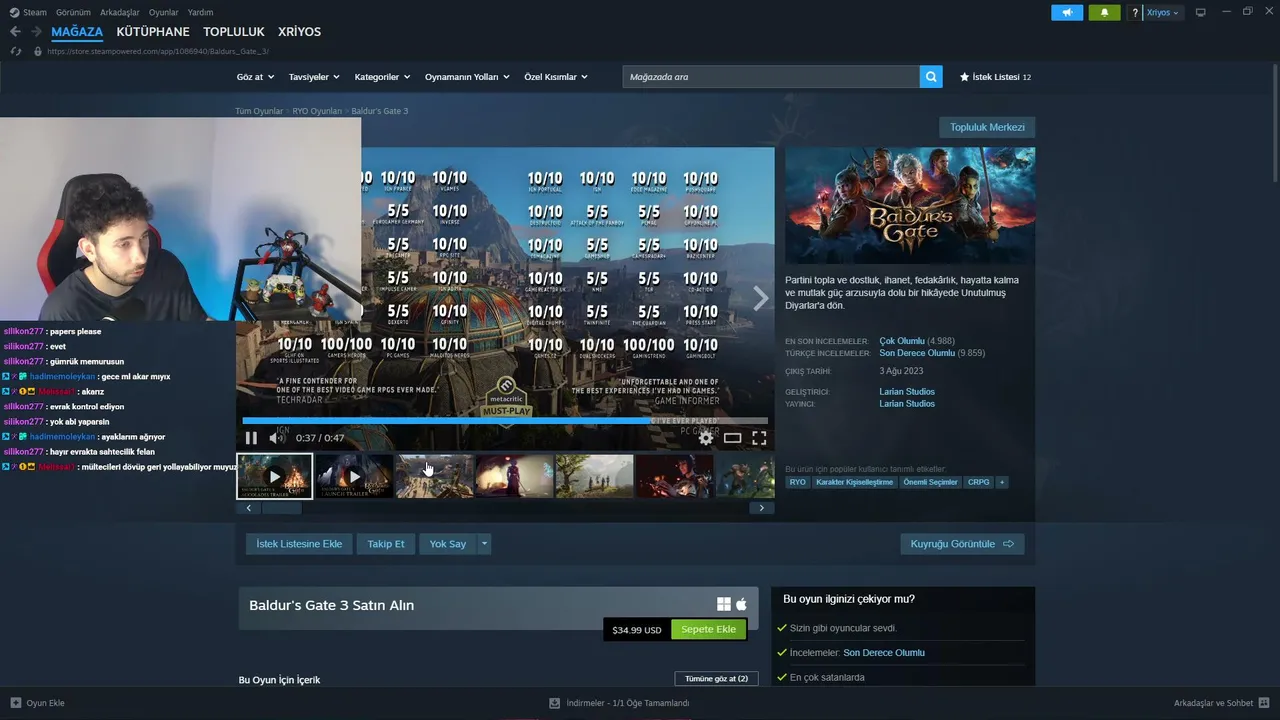Click the downloads status icon
The width and height of the screenshot is (1280, 720).
(x=554, y=703)
